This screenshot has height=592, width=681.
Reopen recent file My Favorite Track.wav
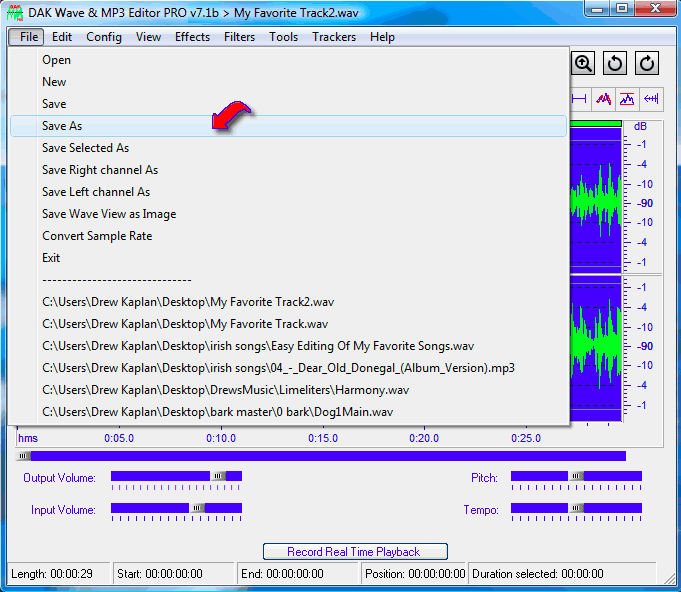click(288, 324)
